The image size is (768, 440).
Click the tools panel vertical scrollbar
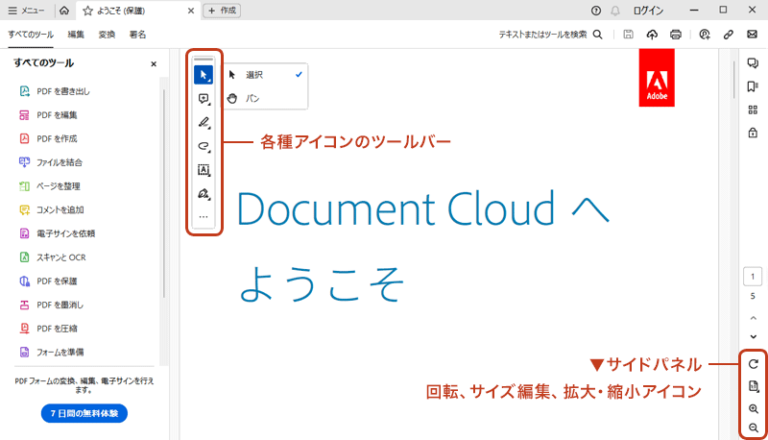(x=164, y=194)
